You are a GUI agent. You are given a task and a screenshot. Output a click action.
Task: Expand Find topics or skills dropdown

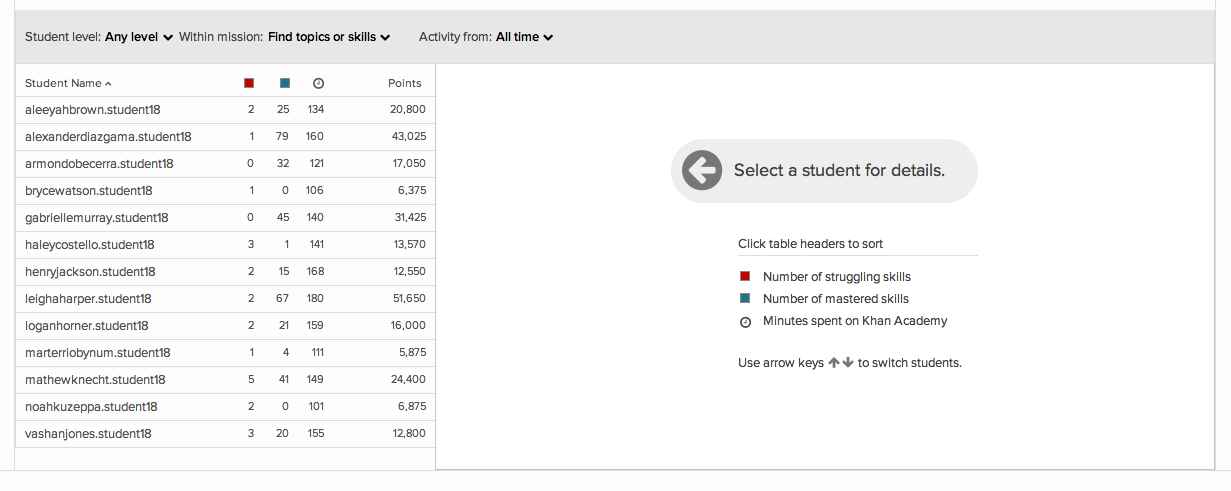[328, 37]
